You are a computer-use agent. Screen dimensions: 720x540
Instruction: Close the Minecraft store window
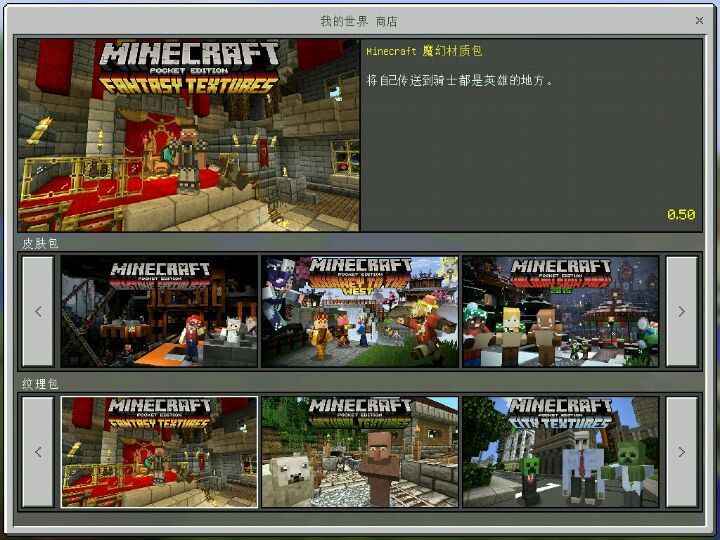699,20
